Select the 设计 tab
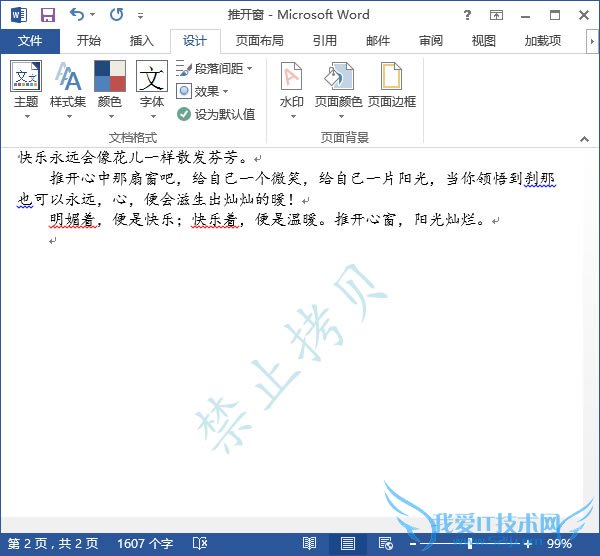 coord(195,41)
